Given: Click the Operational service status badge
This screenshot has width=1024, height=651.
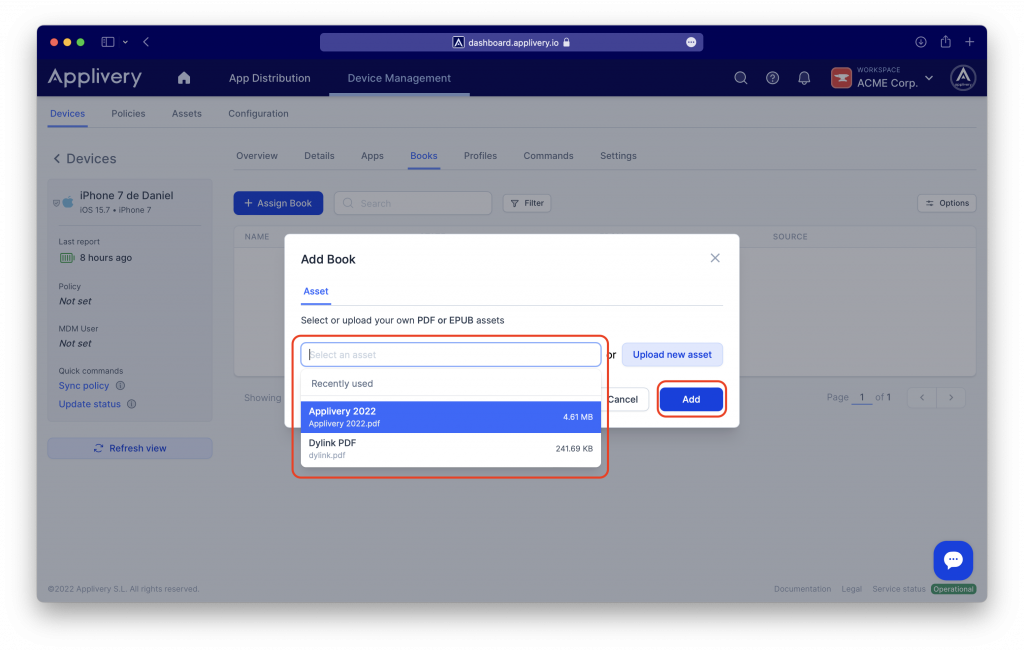Looking at the screenshot, I should [x=953, y=588].
